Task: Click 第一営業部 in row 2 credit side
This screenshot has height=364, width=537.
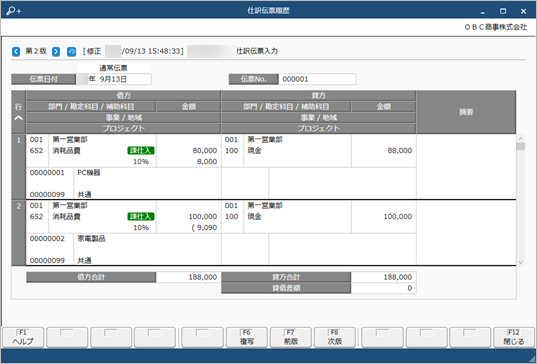Action: point(265,205)
